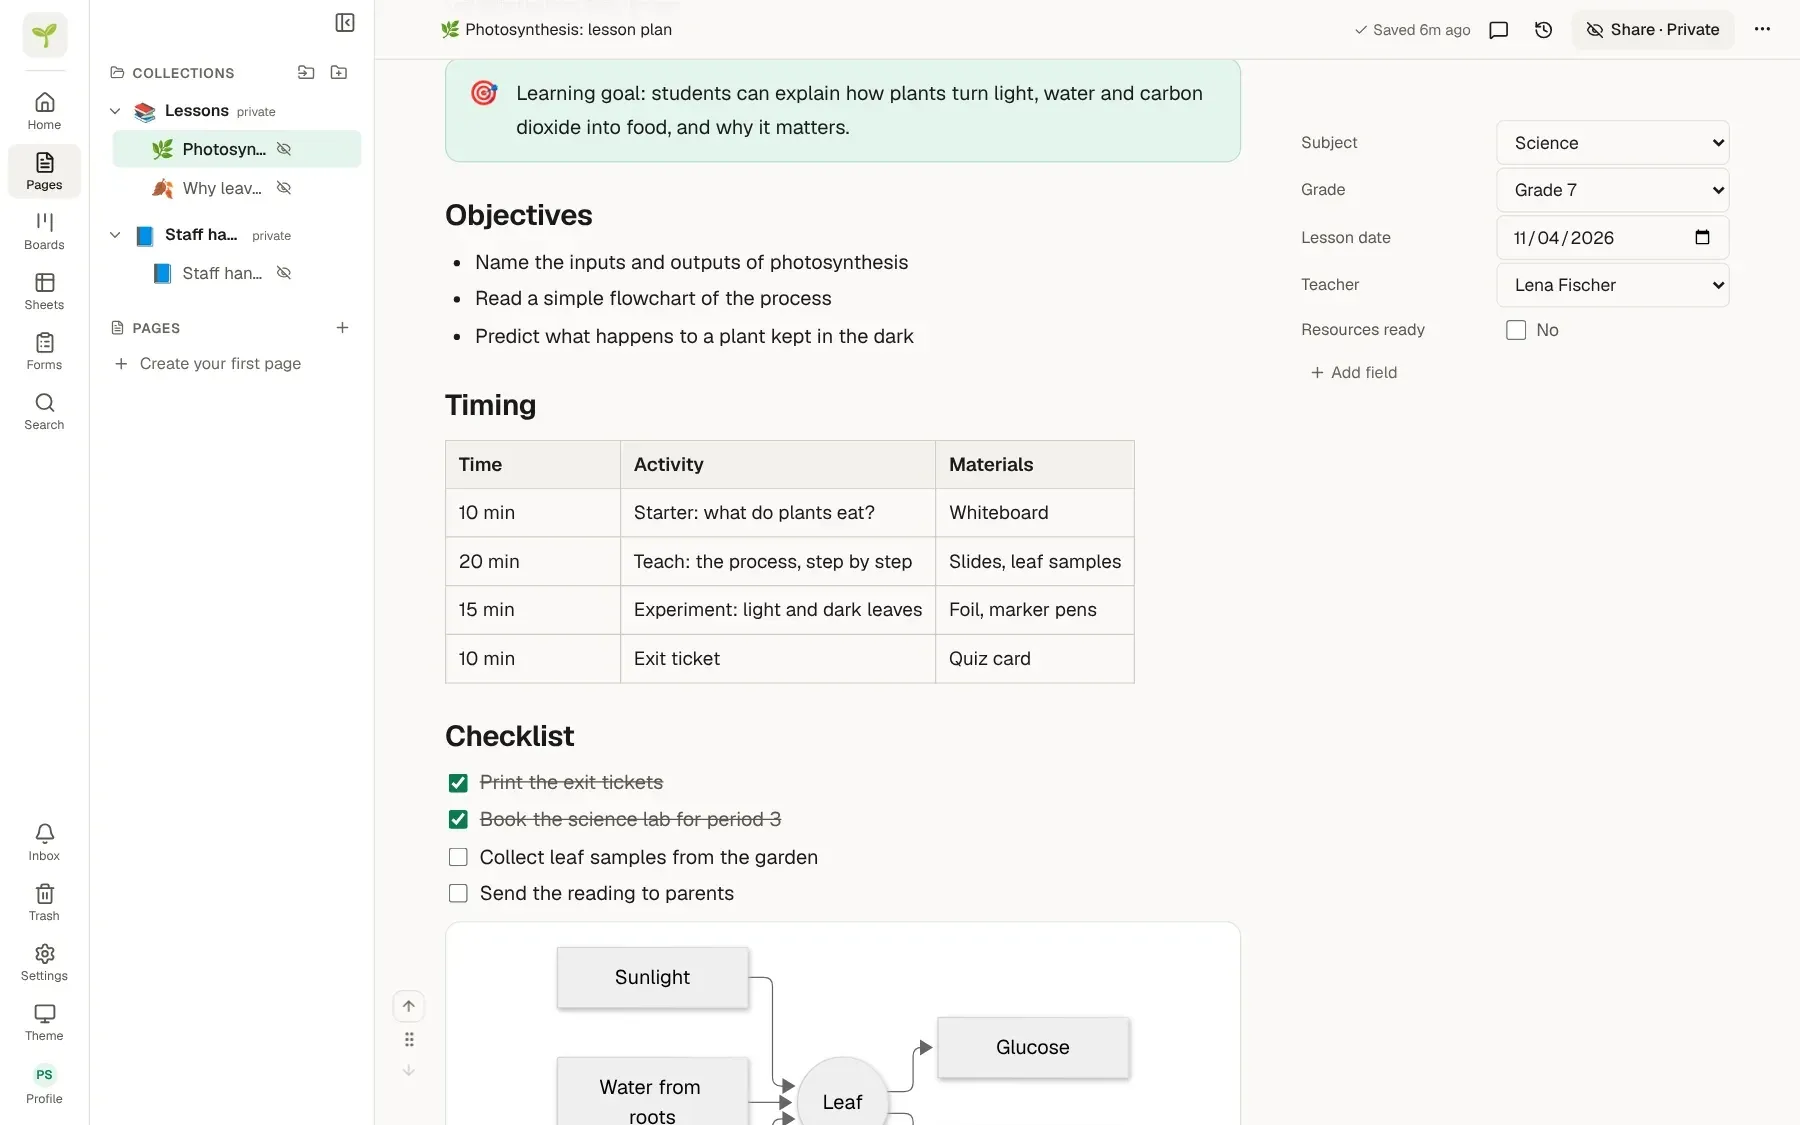Click the Lesson date input field
Viewport: 1800px width, 1125px height.
click(x=1612, y=238)
